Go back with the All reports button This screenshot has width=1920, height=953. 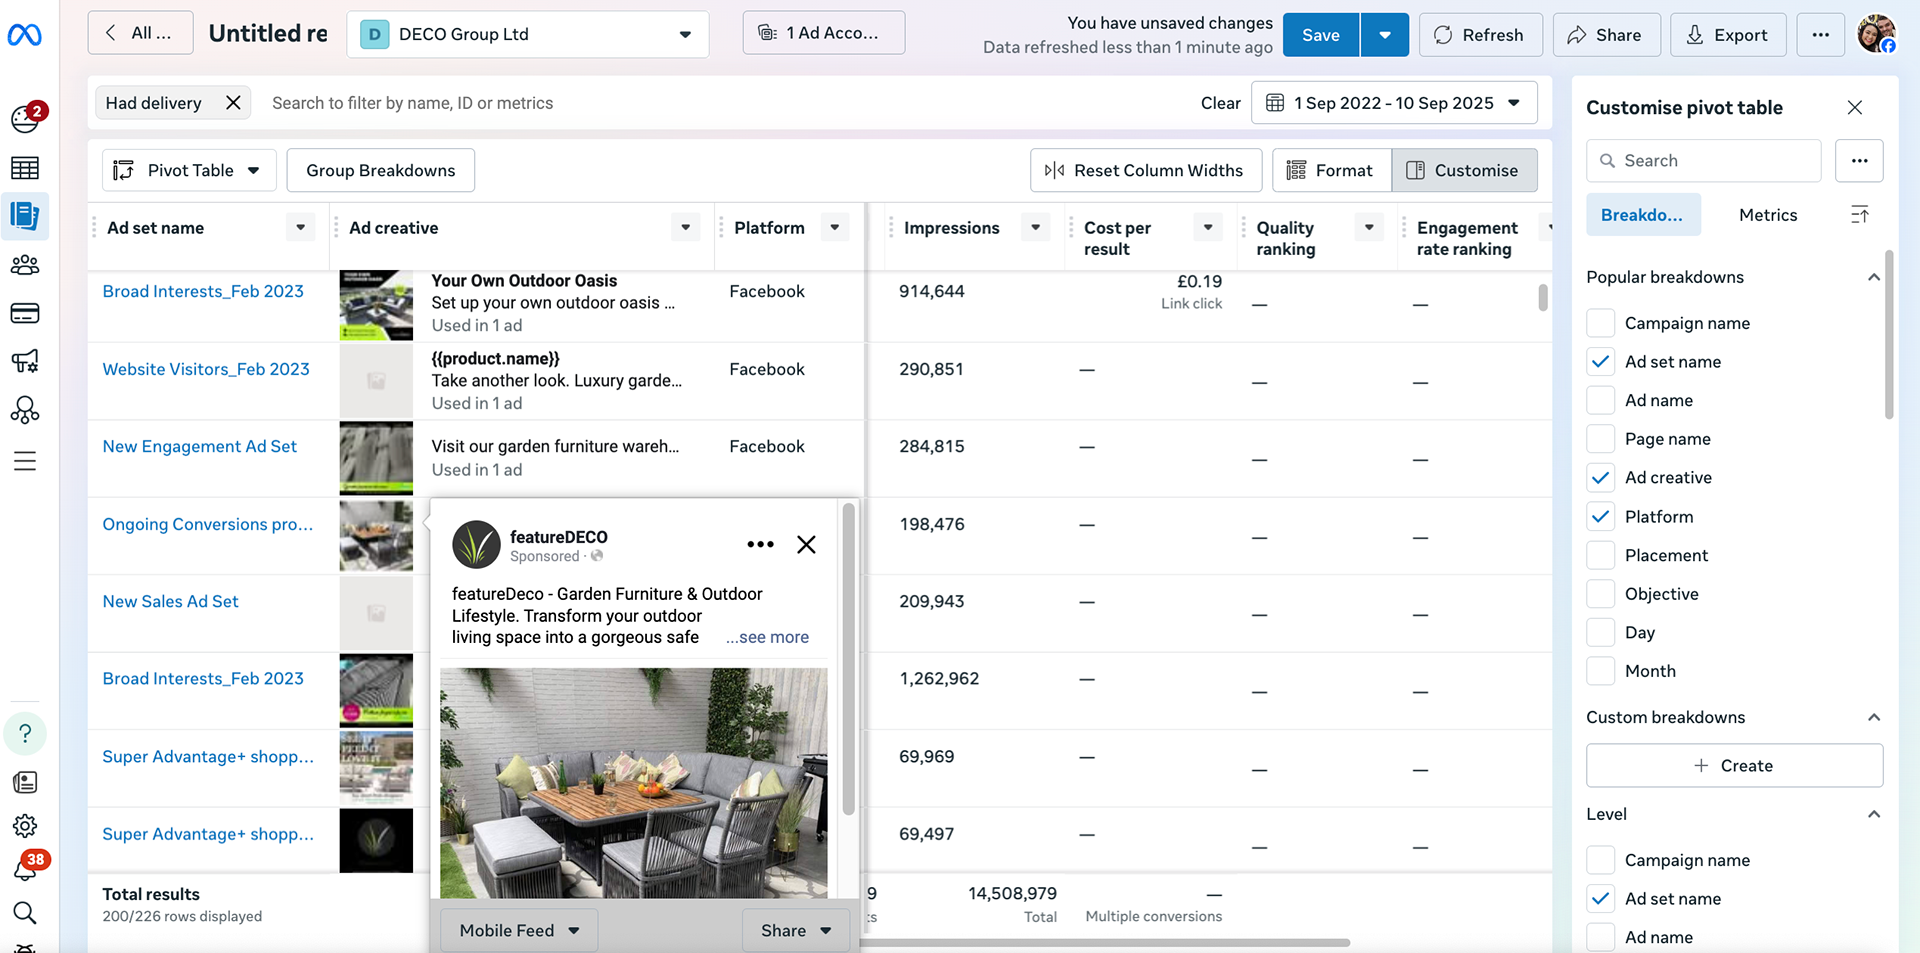[x=139, y=33]
